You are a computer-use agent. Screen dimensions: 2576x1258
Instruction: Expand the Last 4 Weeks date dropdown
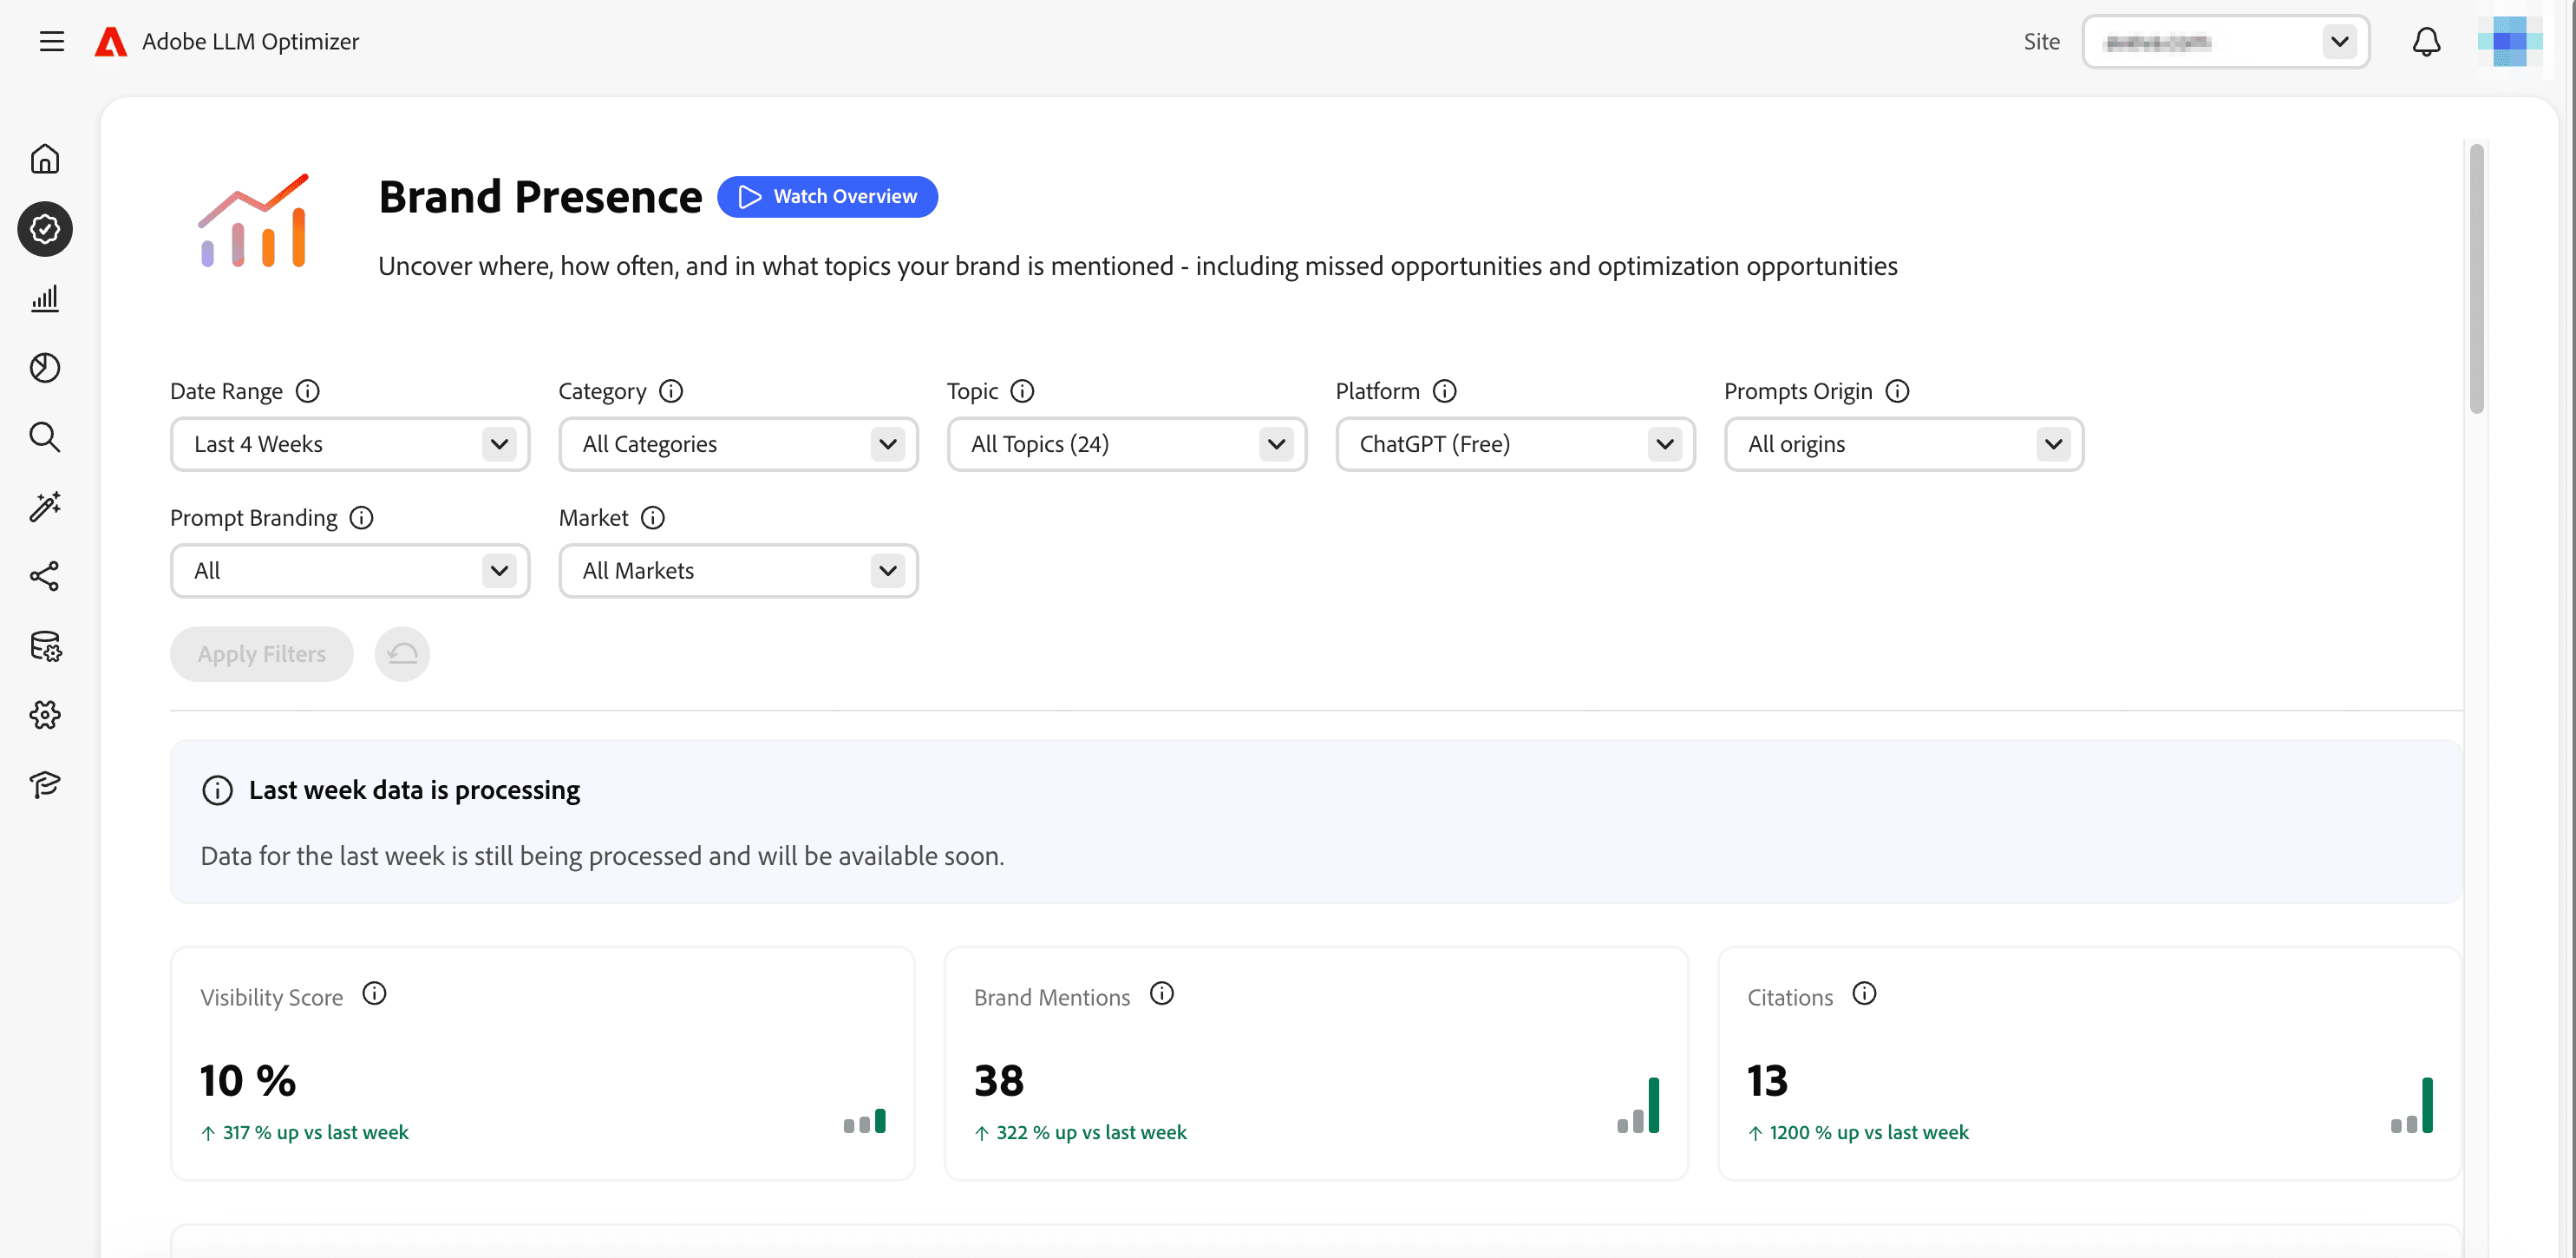click(x=350, y=444)
